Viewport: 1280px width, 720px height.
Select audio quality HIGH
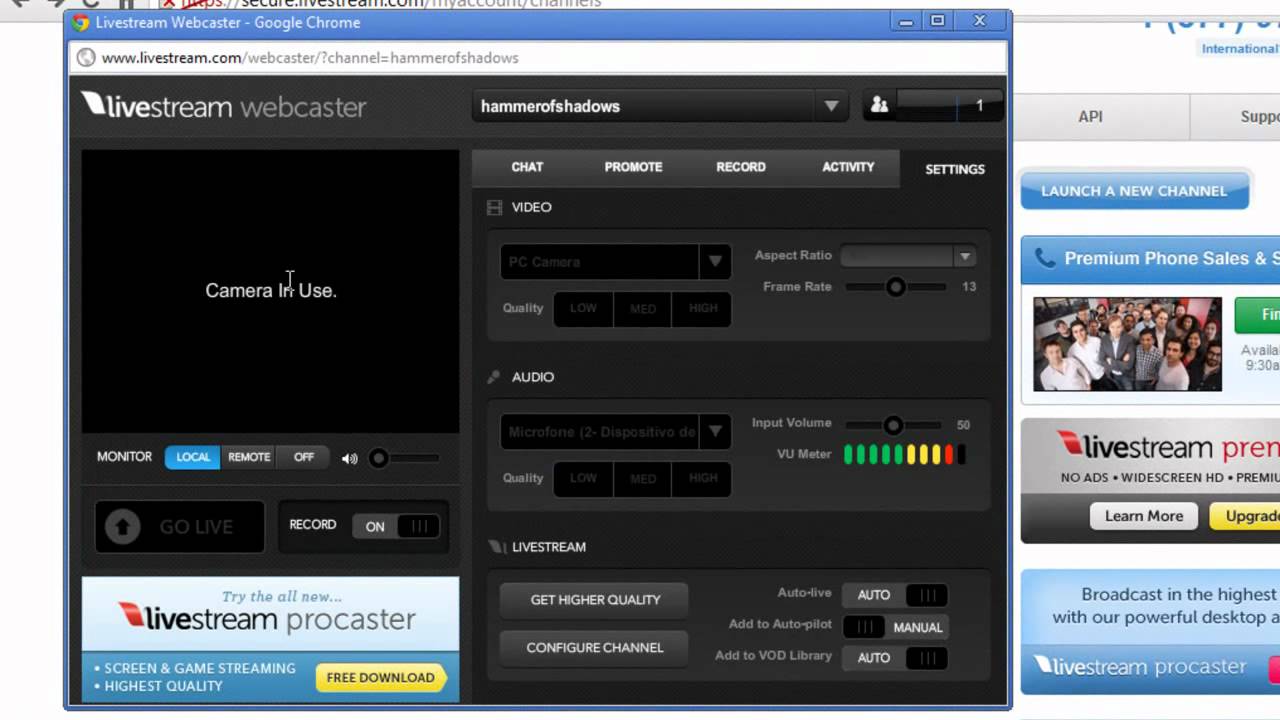[703, 478]
